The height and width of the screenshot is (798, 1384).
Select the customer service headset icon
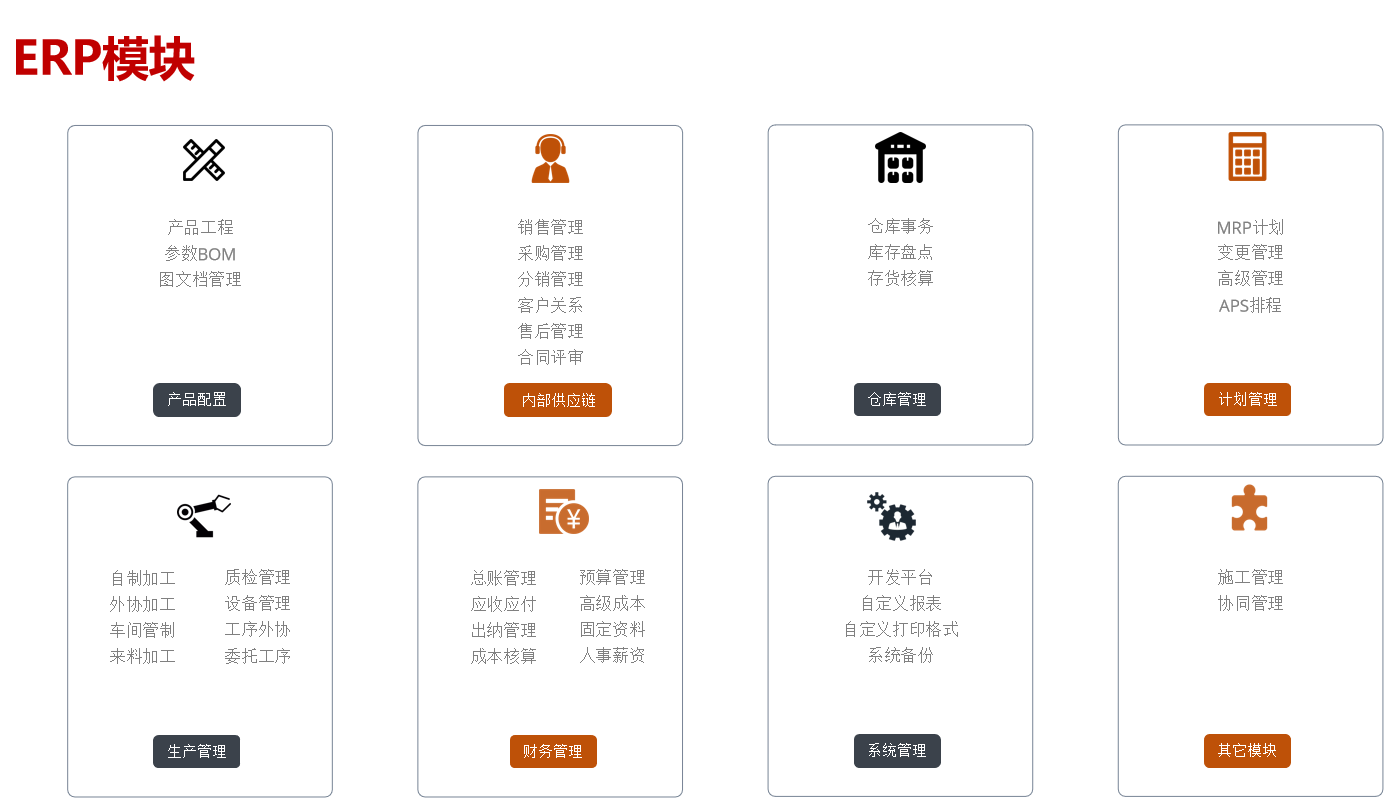(x=549, y=157)
